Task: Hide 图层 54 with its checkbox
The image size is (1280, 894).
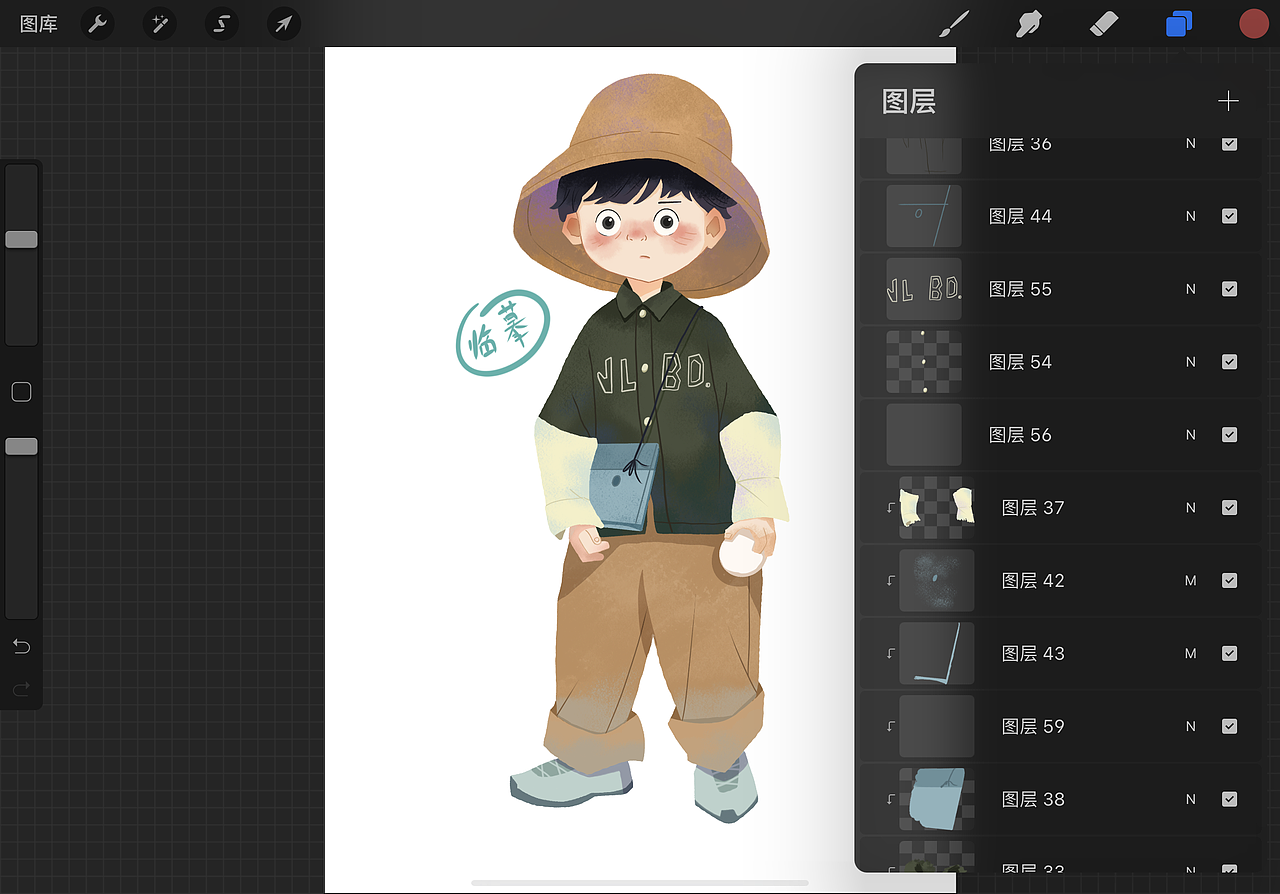Action: point(1229,362)
